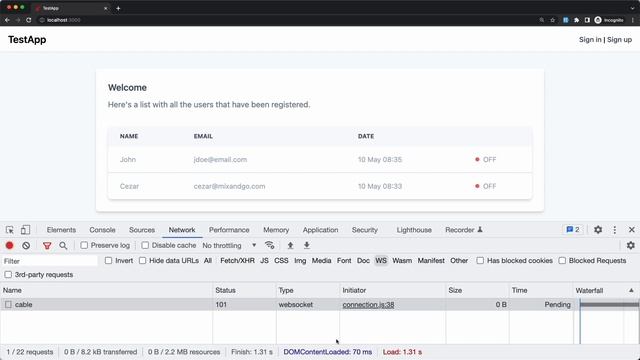Open the Security tab

[x=364, y=230]
